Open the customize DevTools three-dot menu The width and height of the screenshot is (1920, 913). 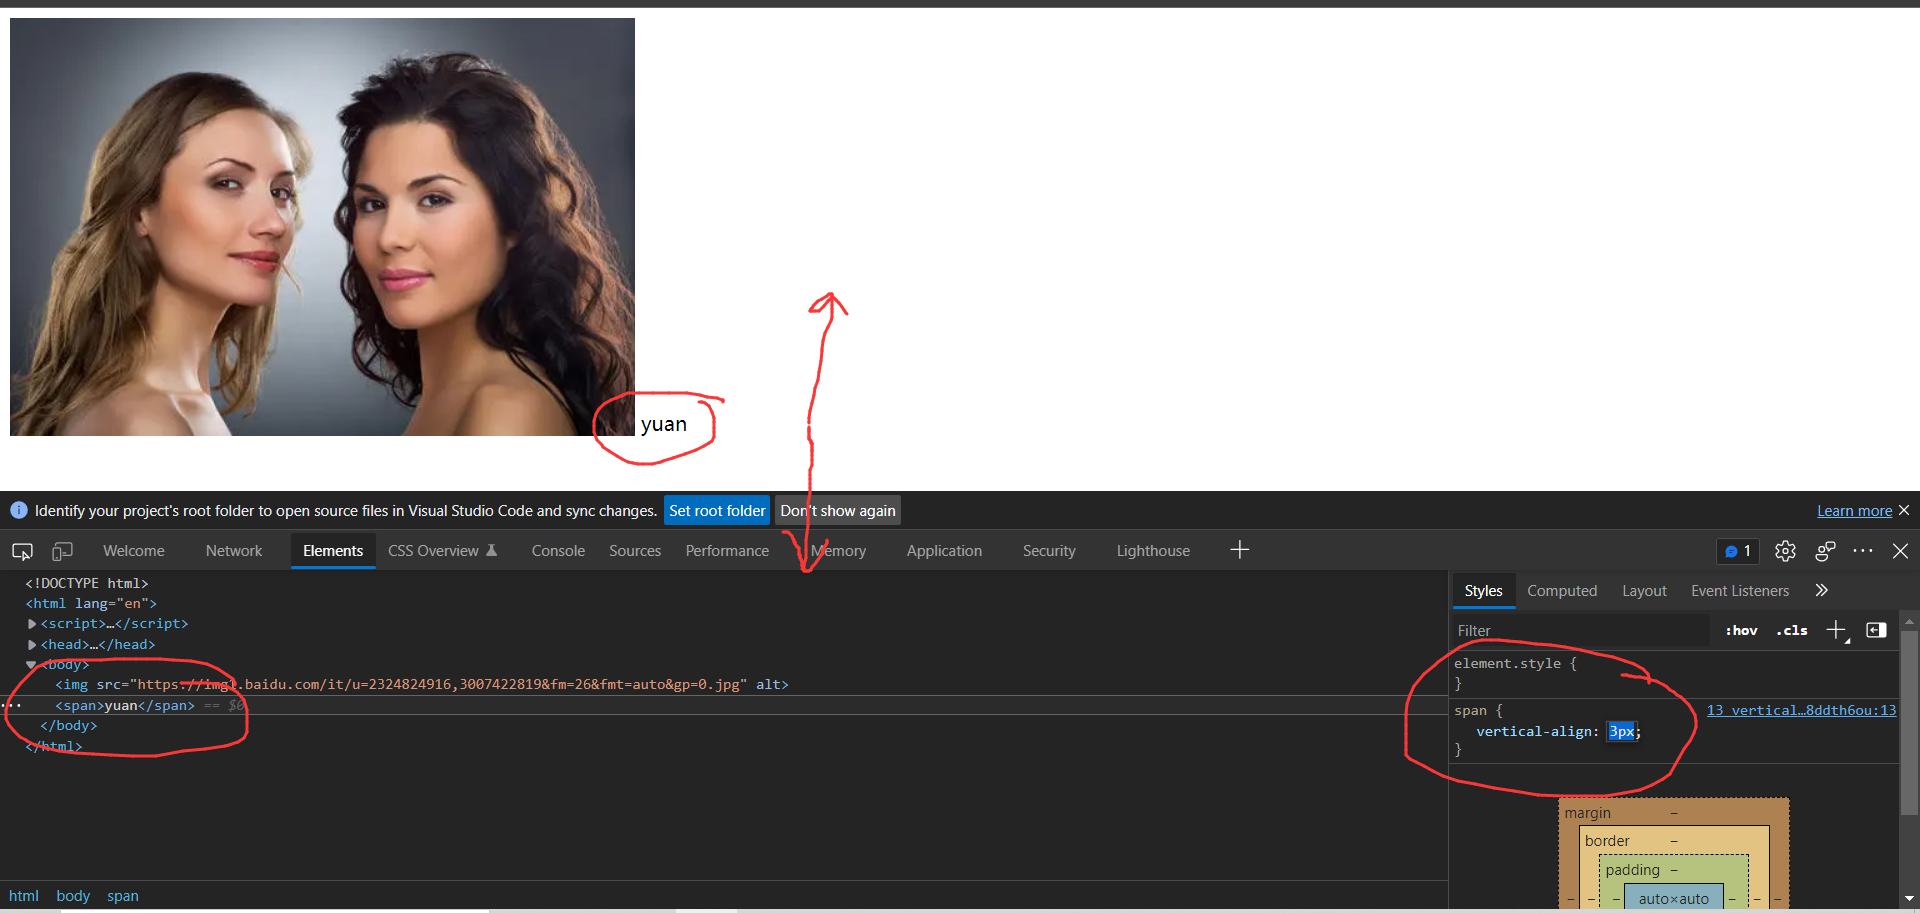click(1862, 551)
